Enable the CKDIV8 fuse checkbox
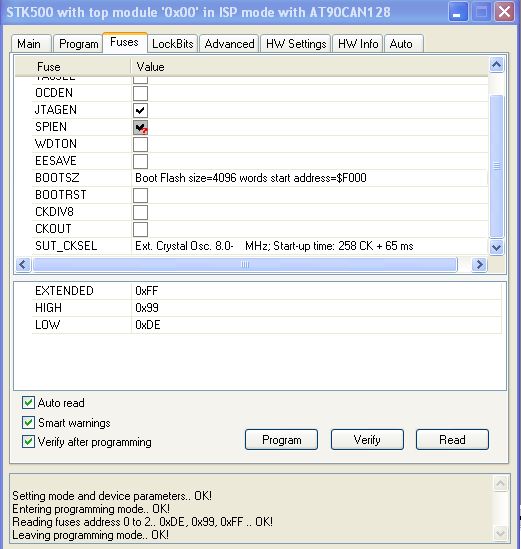 tap(140, 212)
